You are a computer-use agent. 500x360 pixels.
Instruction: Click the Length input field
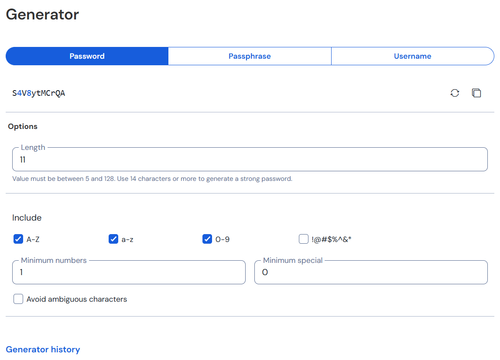[250, 159]
